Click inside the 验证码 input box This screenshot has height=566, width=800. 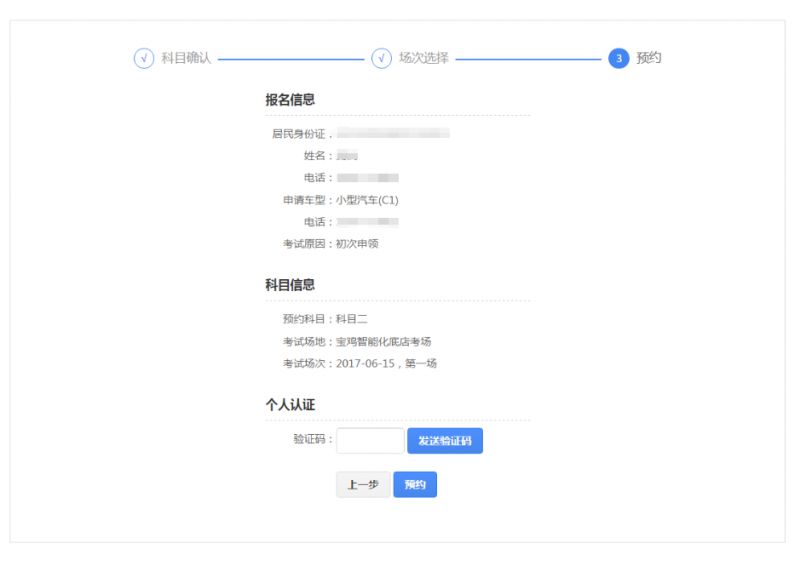point(369,441)
